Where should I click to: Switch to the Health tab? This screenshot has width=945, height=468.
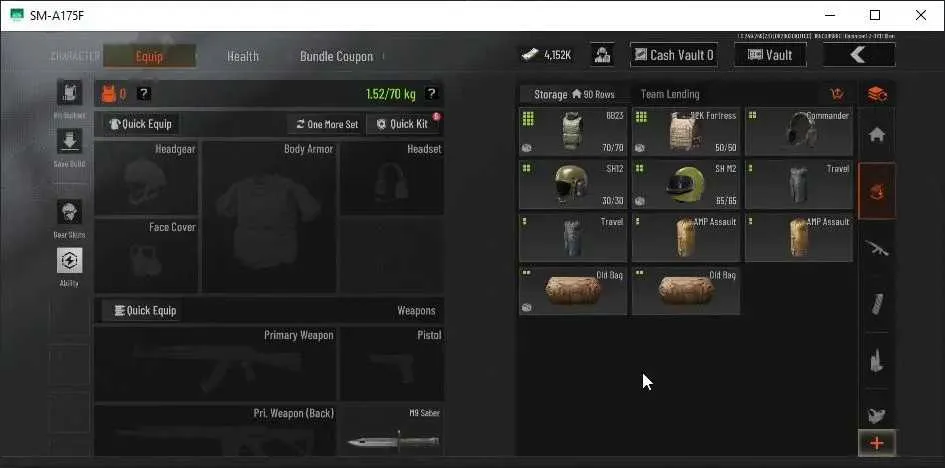click(243, 57)
